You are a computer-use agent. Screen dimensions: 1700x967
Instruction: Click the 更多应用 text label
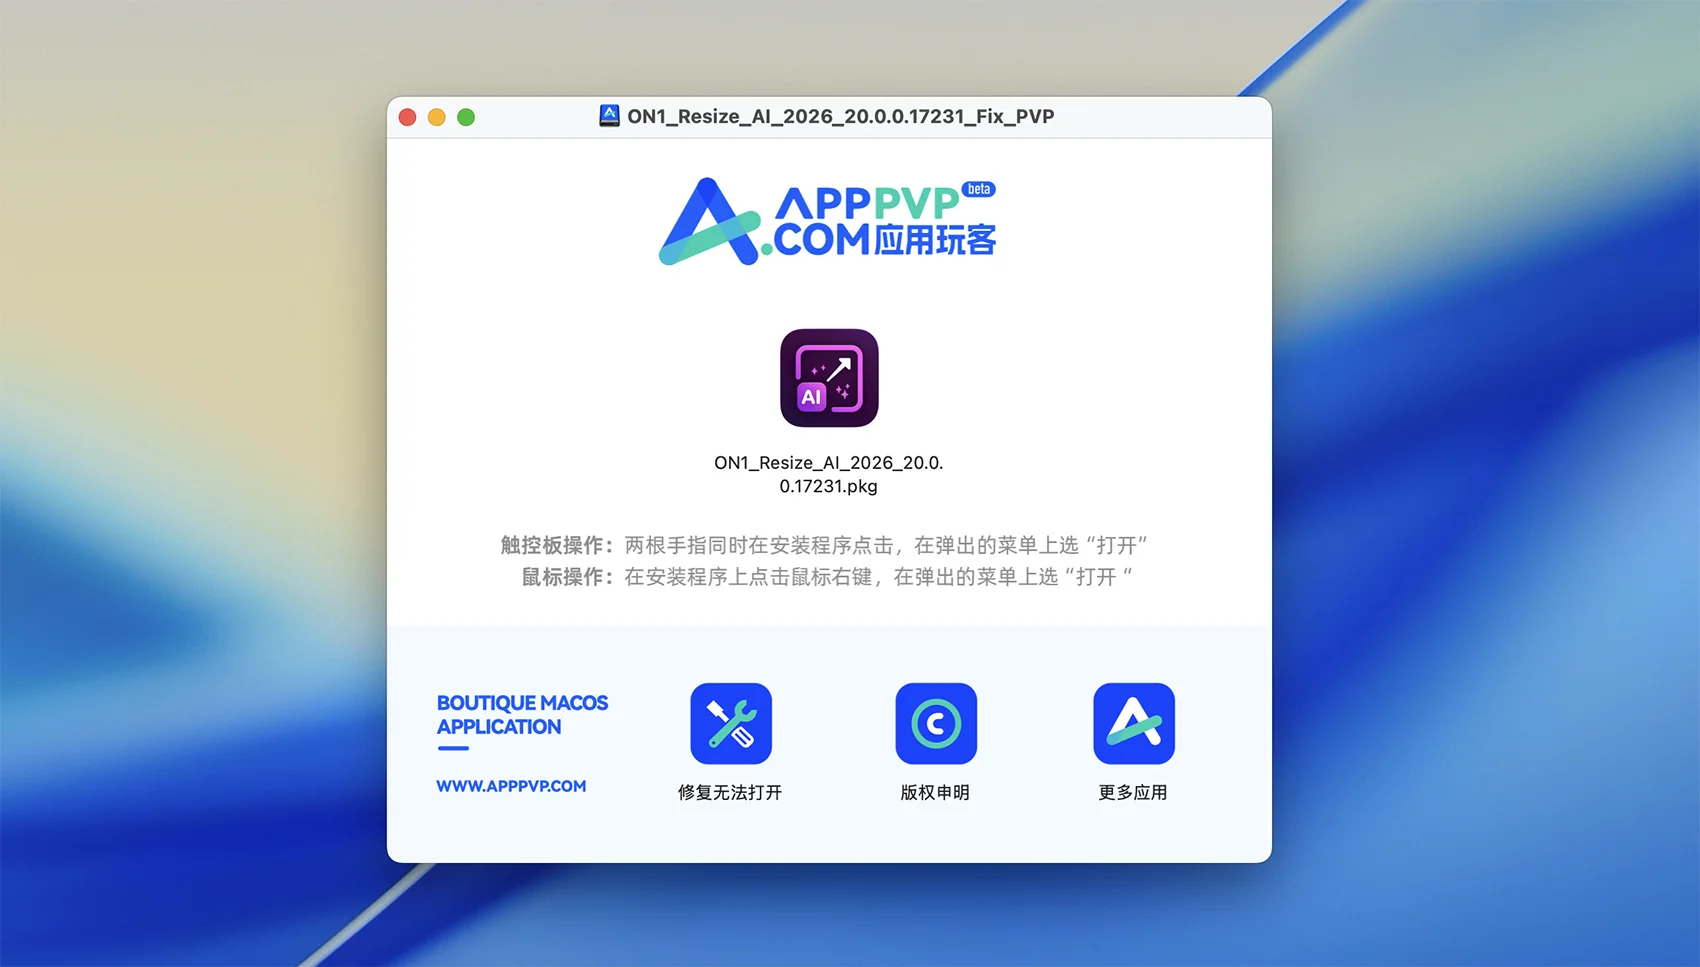[1132, 792]
